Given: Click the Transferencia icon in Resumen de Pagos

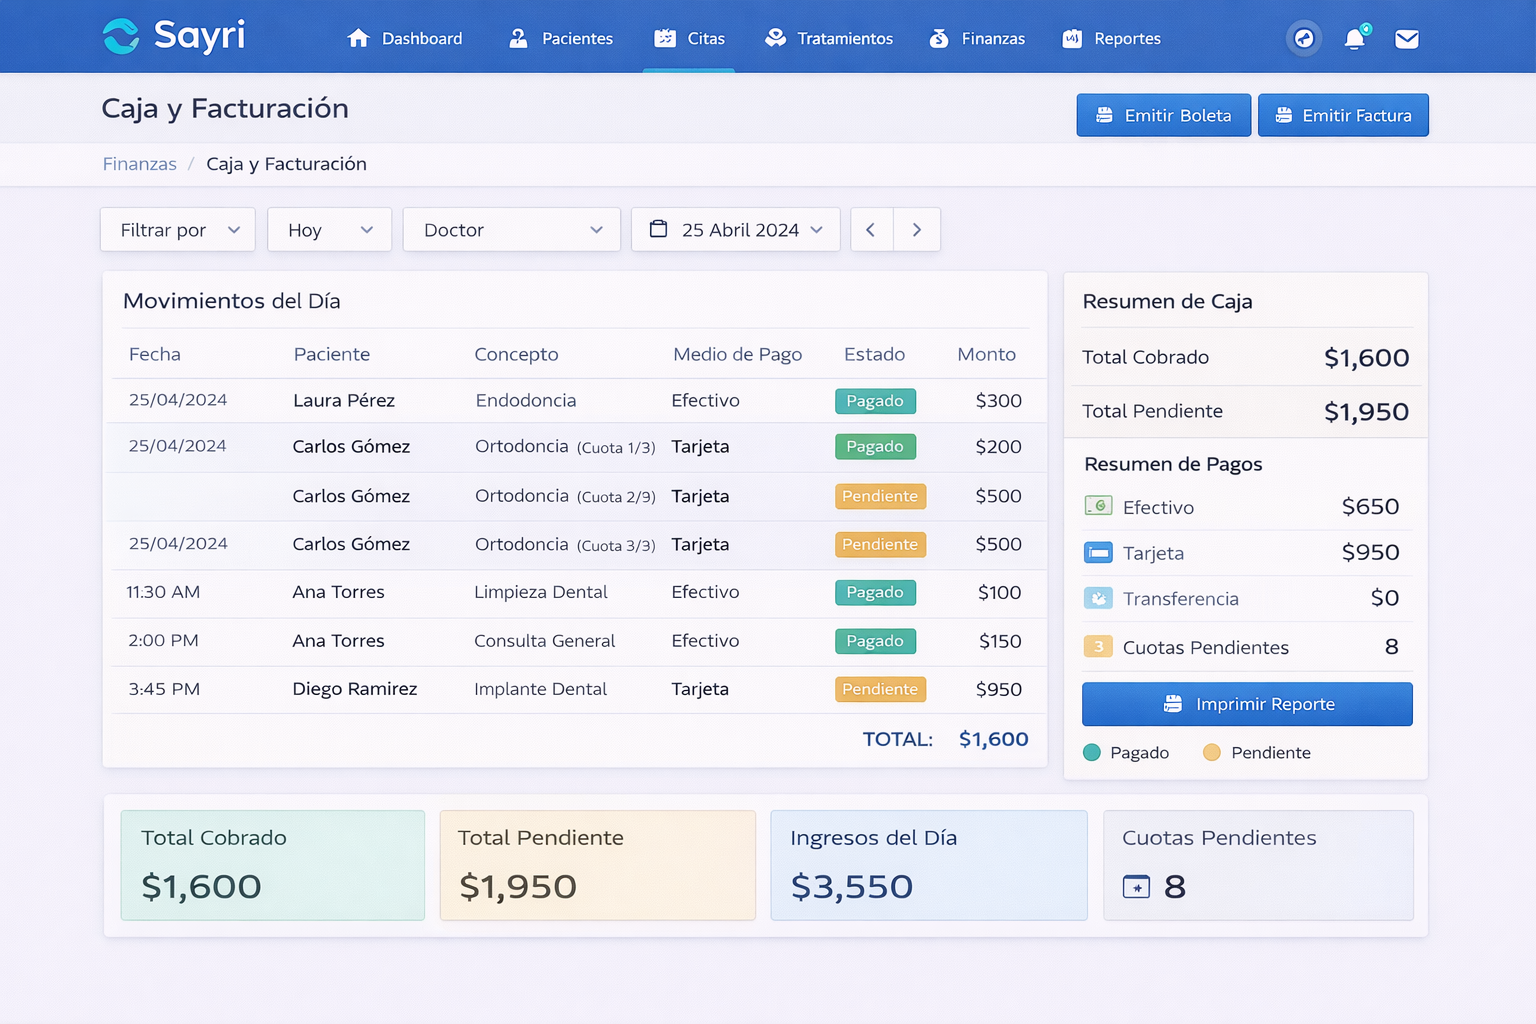Looking at the screenshot, I should click(1098, 598).
